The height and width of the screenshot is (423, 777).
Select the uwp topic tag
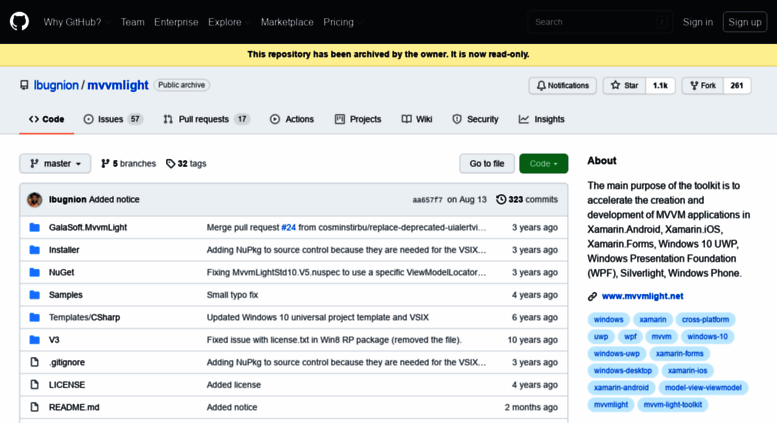tap(601, 337)
